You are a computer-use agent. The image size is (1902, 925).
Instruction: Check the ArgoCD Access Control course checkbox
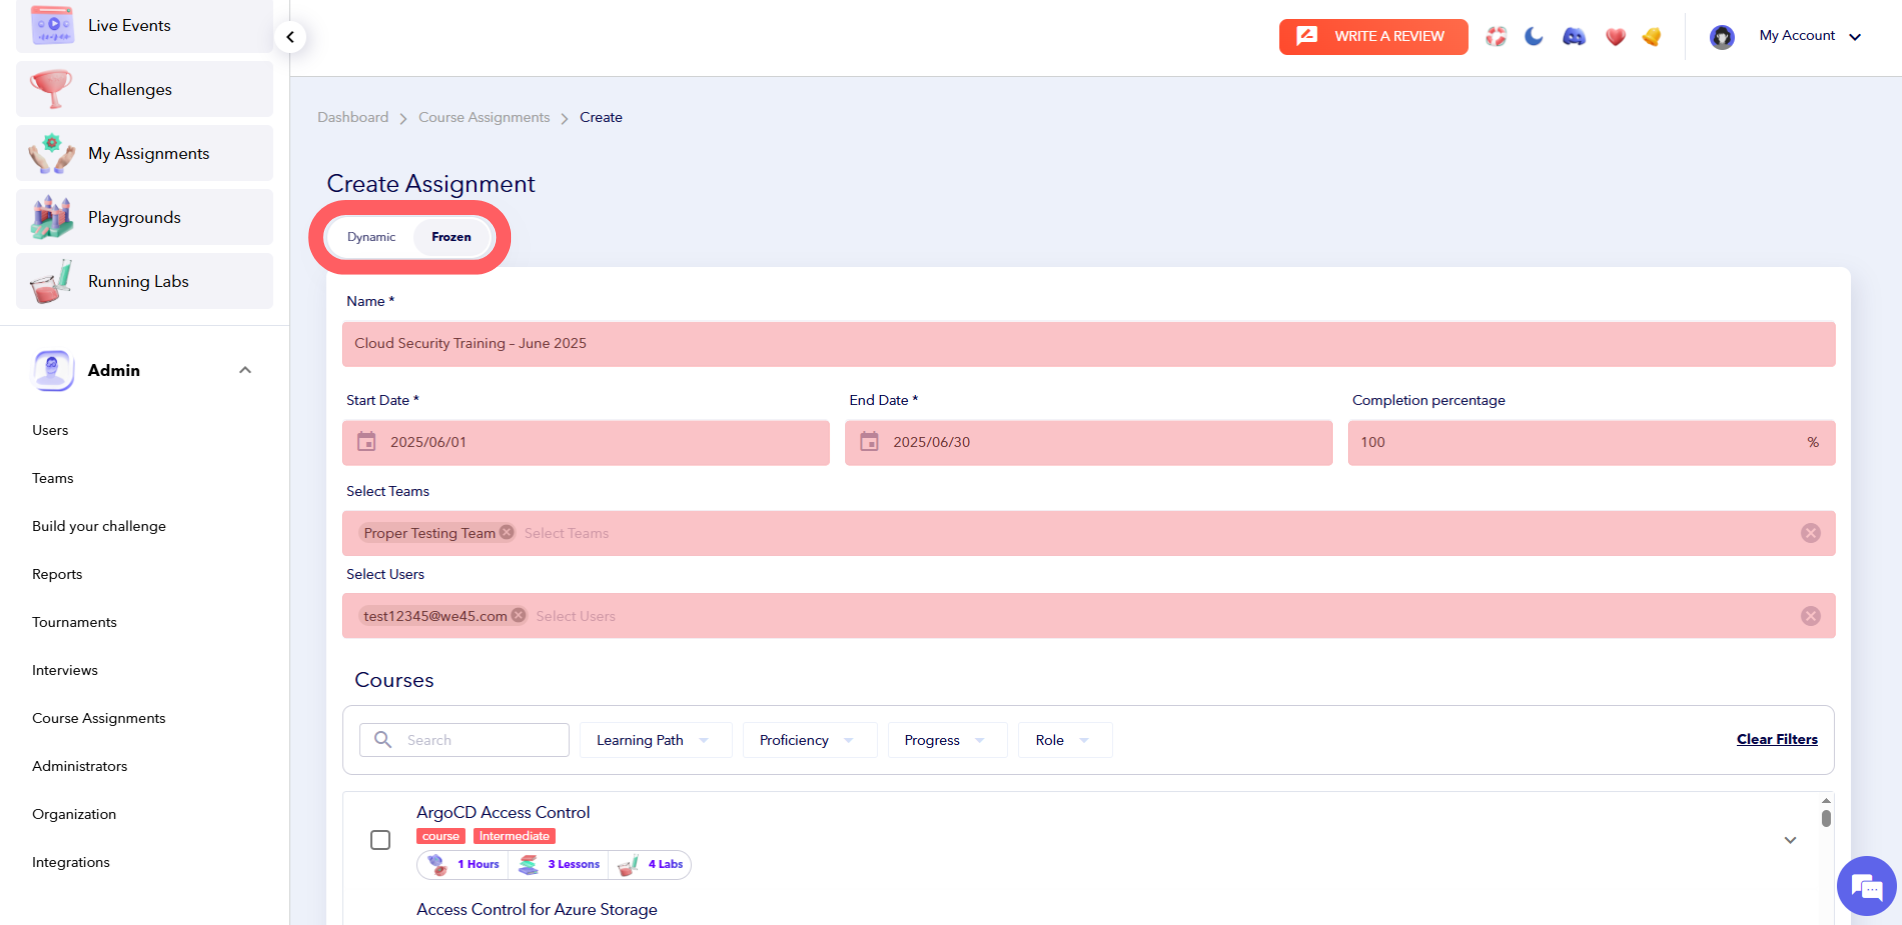click(380, 840)
